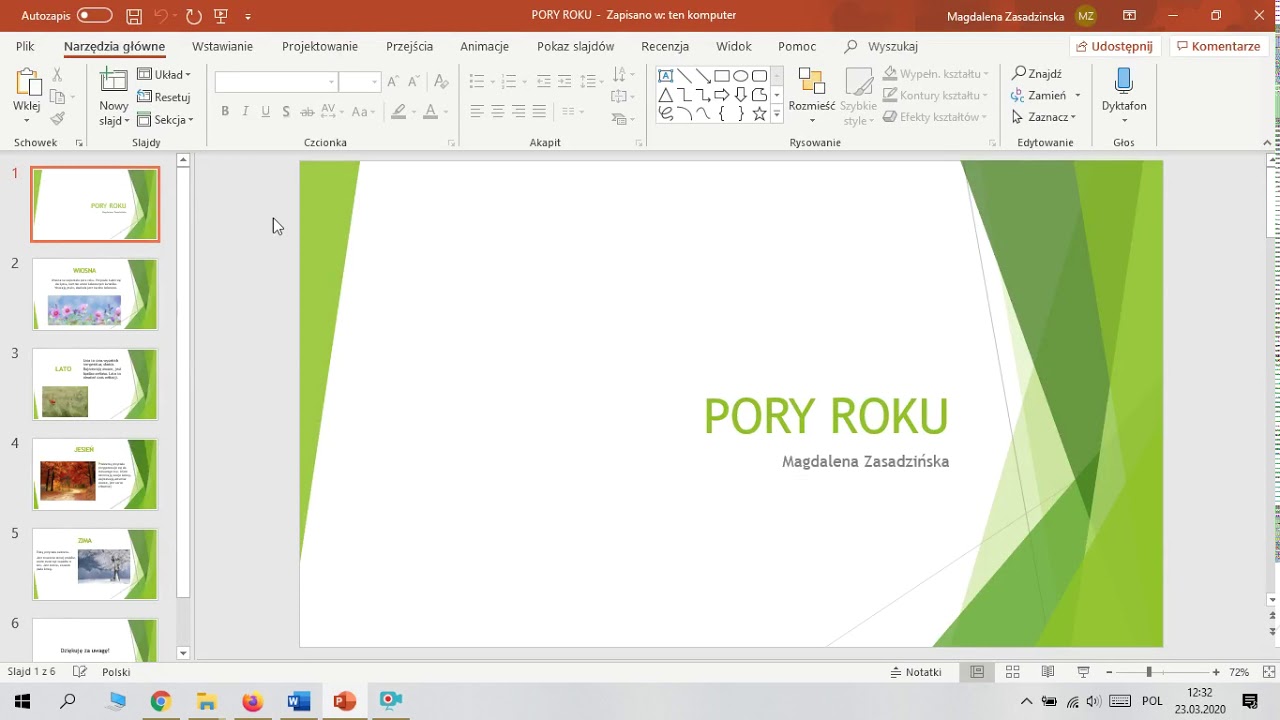Toggle text shadow S button
The width and height of the screenshot is (1280, 720).
(286, 111)
